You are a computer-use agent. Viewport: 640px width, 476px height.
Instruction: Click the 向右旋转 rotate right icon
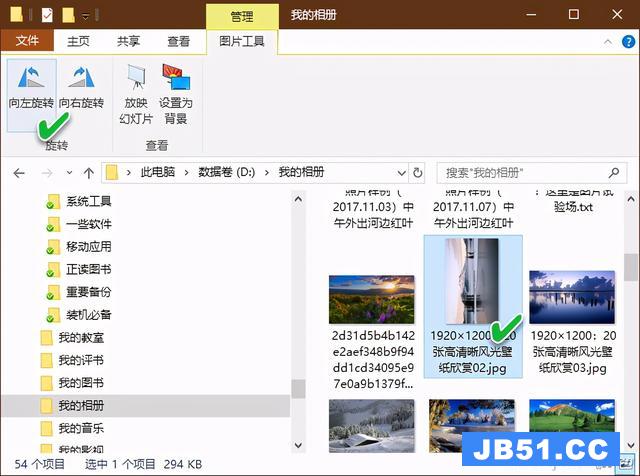pos(81,88)
